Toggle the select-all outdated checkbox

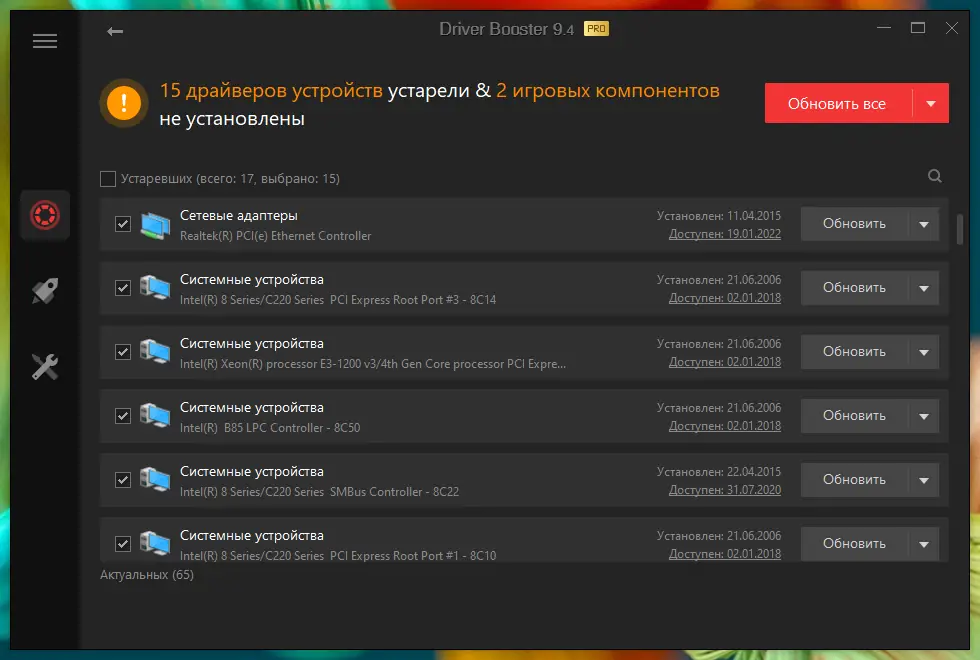tap(108, 179)
